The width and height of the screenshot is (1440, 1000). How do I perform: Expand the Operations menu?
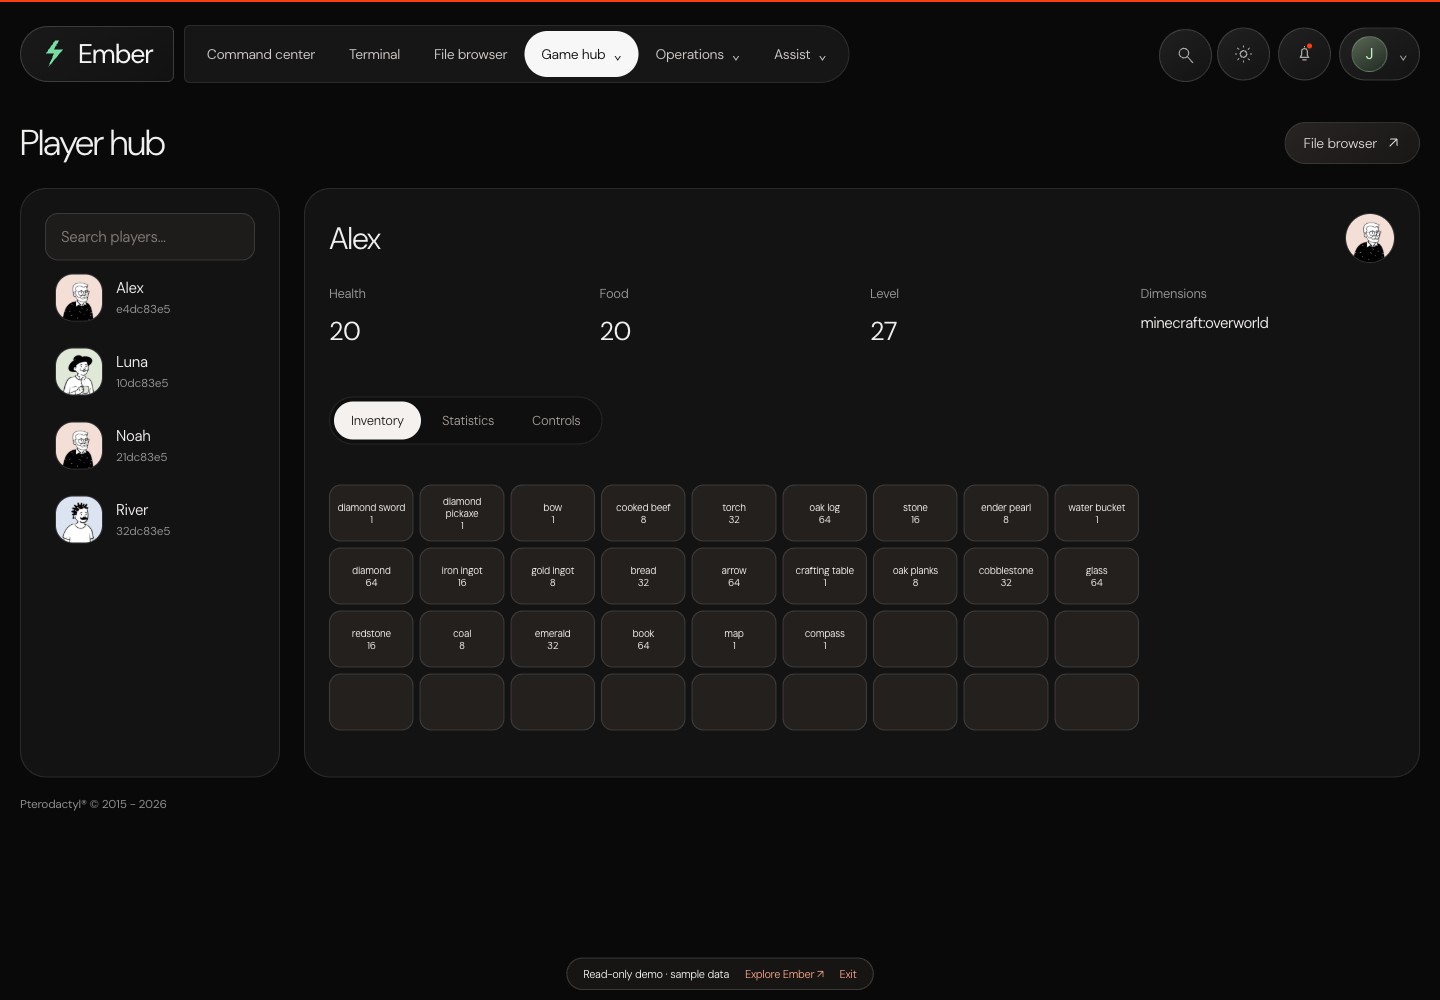click(x=697, y=54)
